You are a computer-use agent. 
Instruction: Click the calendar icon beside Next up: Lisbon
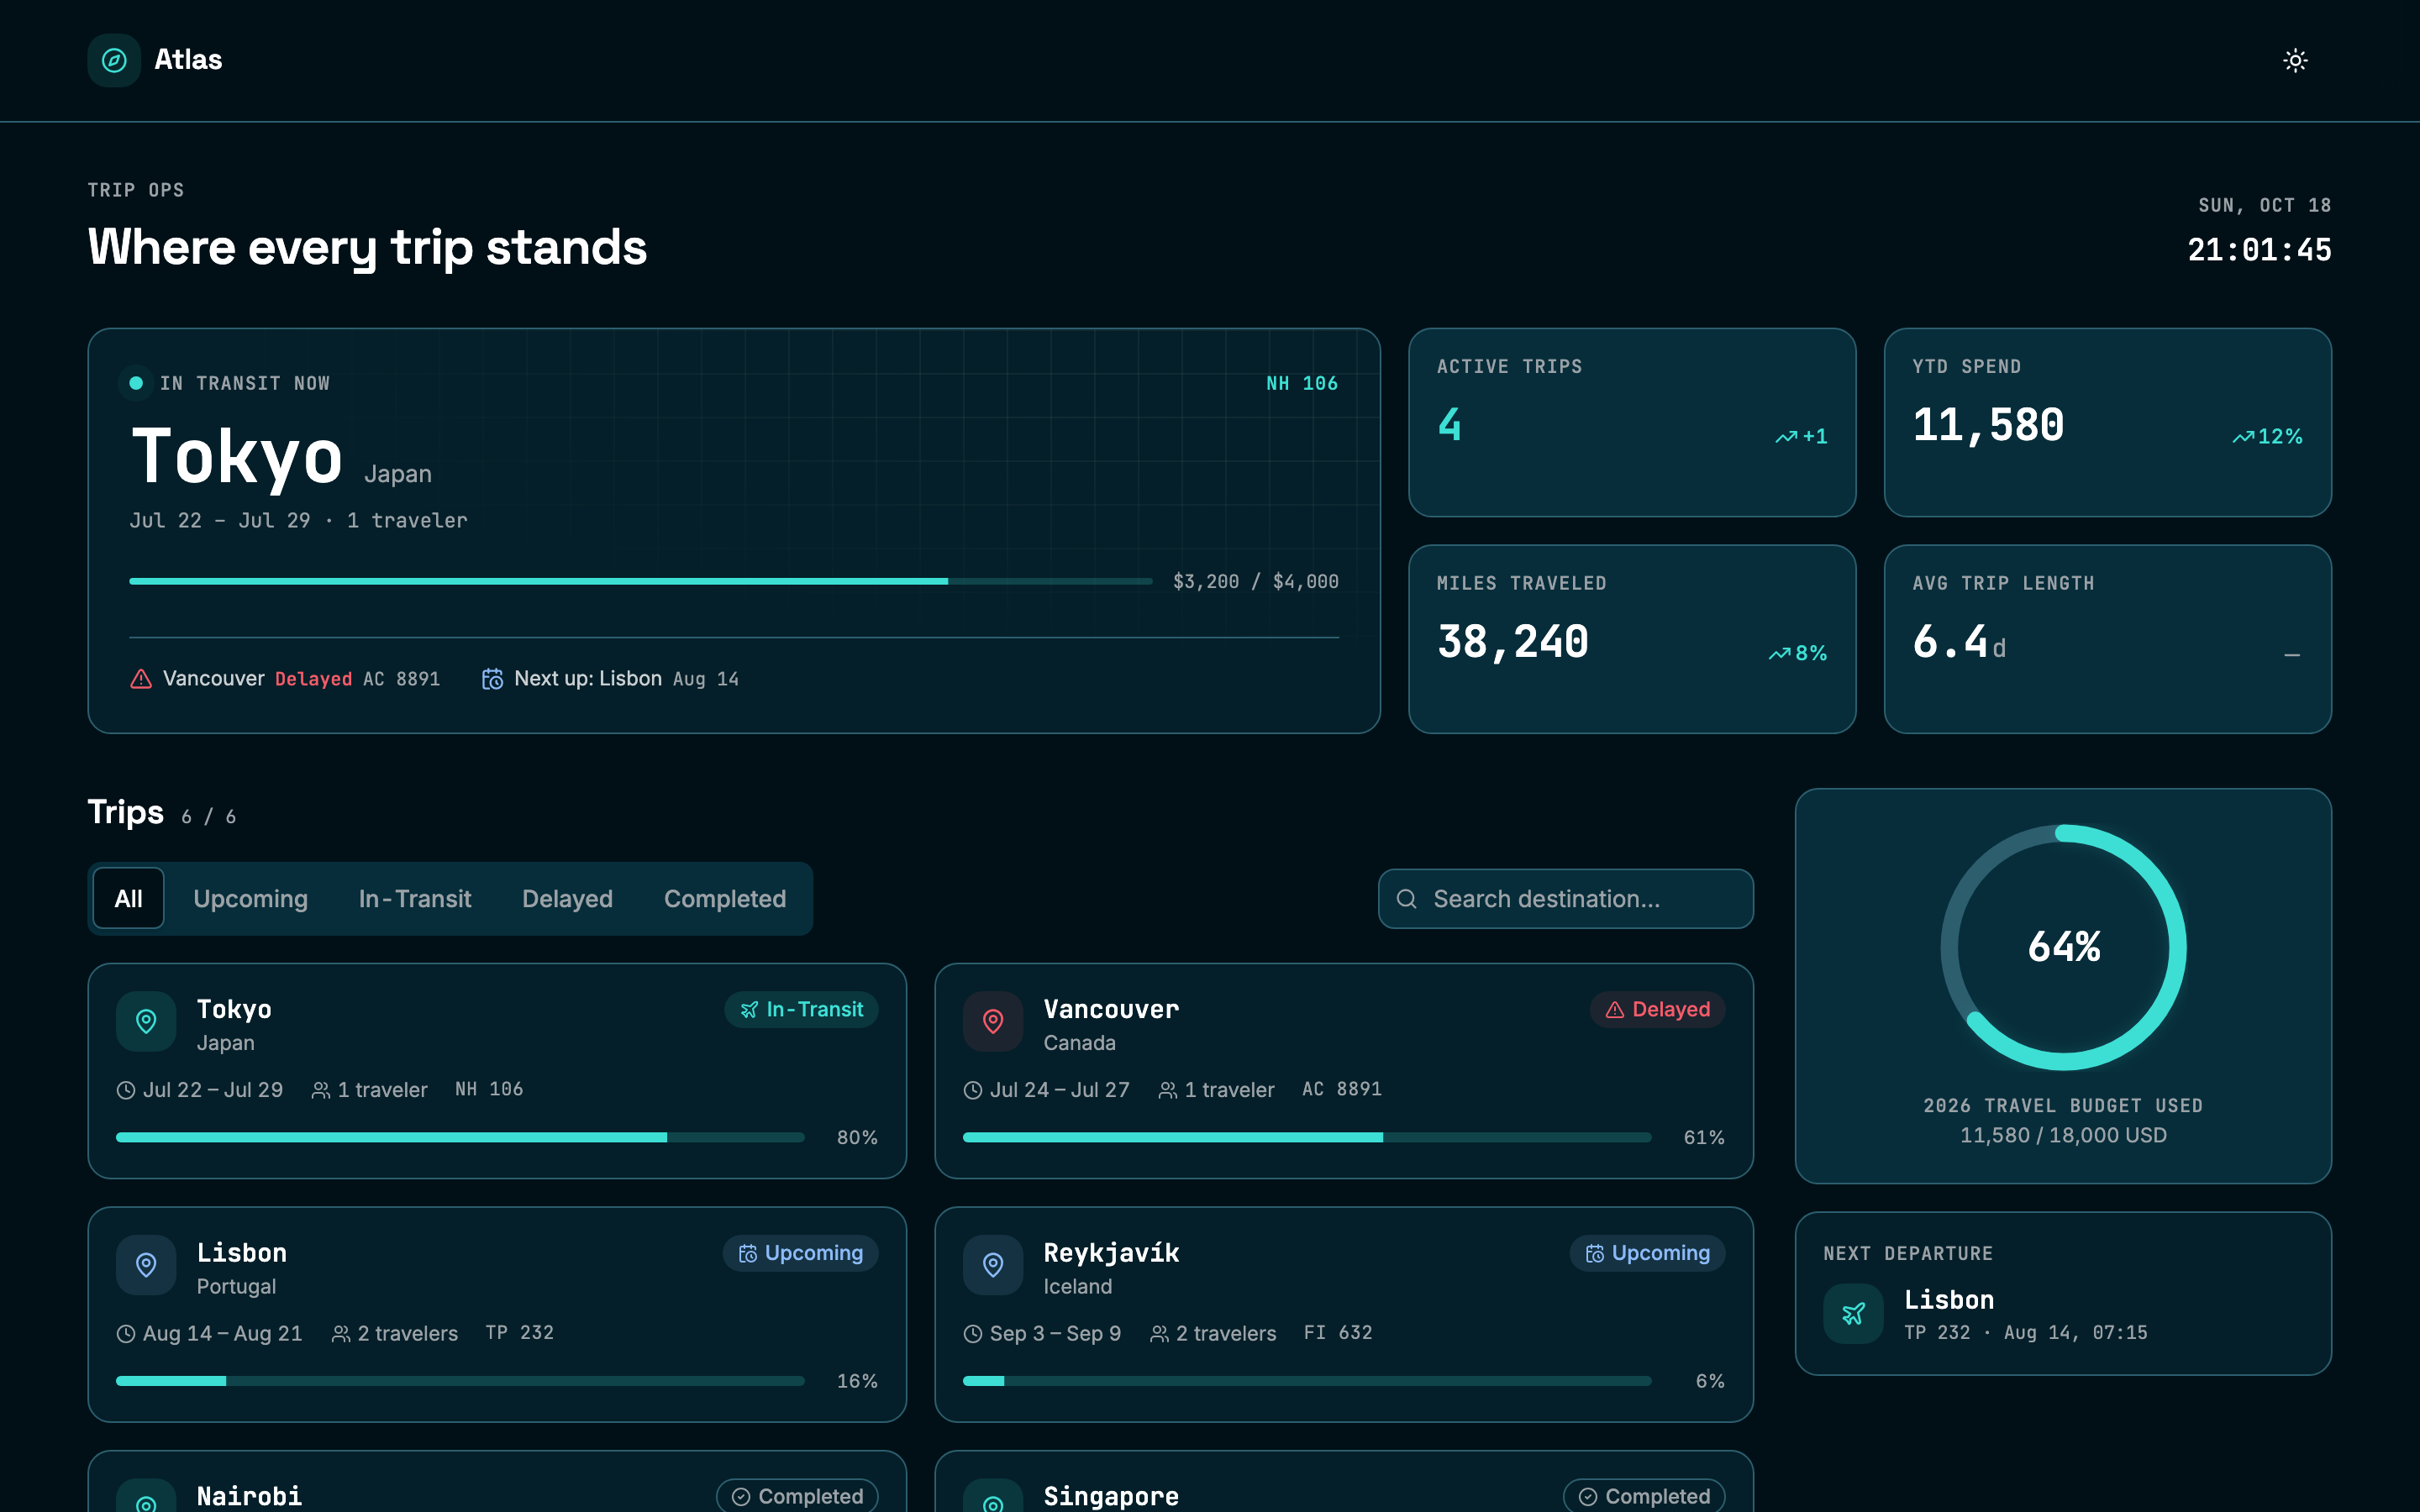point(492,679)
